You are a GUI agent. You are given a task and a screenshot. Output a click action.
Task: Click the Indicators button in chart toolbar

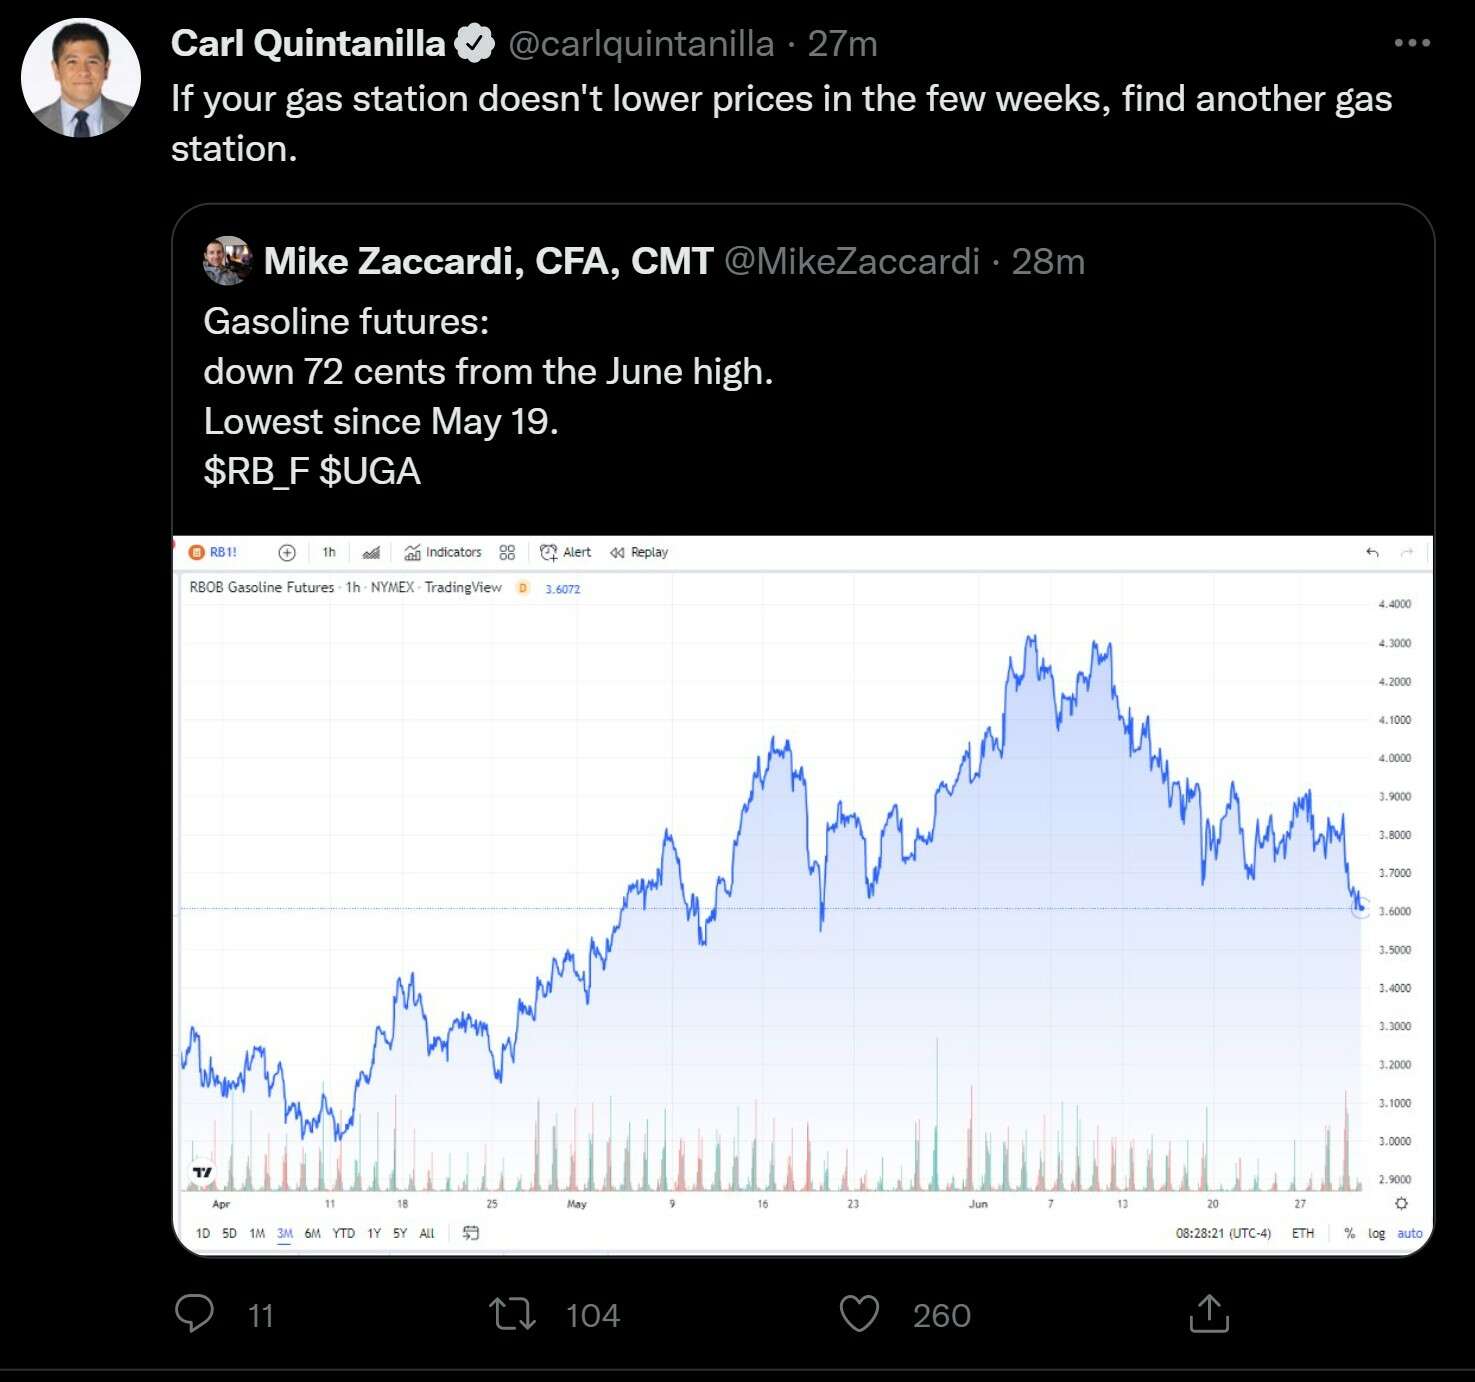[443, 552]
